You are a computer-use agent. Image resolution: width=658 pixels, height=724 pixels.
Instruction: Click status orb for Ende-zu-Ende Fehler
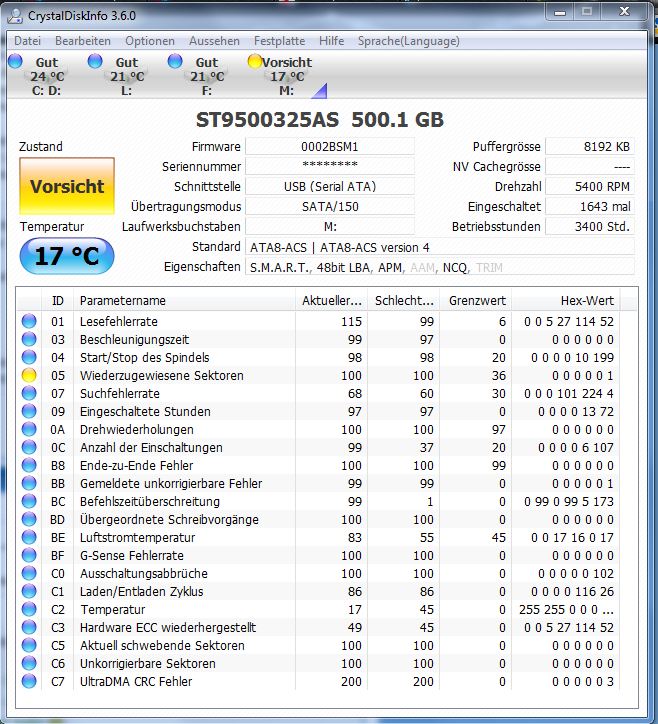[x=29, y=465]
